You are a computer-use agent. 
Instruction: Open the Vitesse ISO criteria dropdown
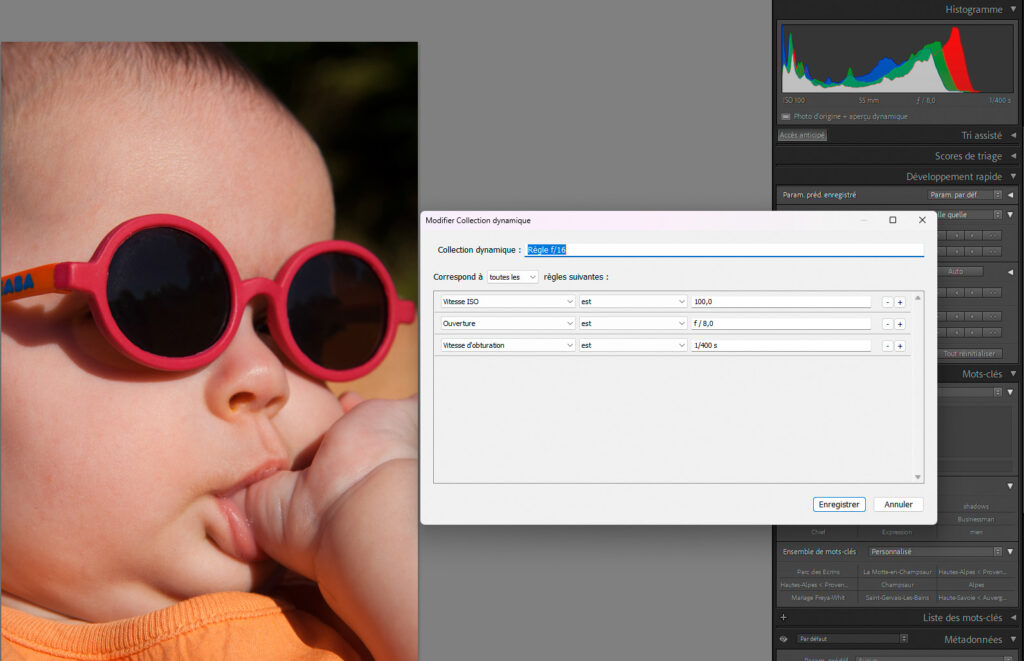pyautogui.click(x=507, y=301)
